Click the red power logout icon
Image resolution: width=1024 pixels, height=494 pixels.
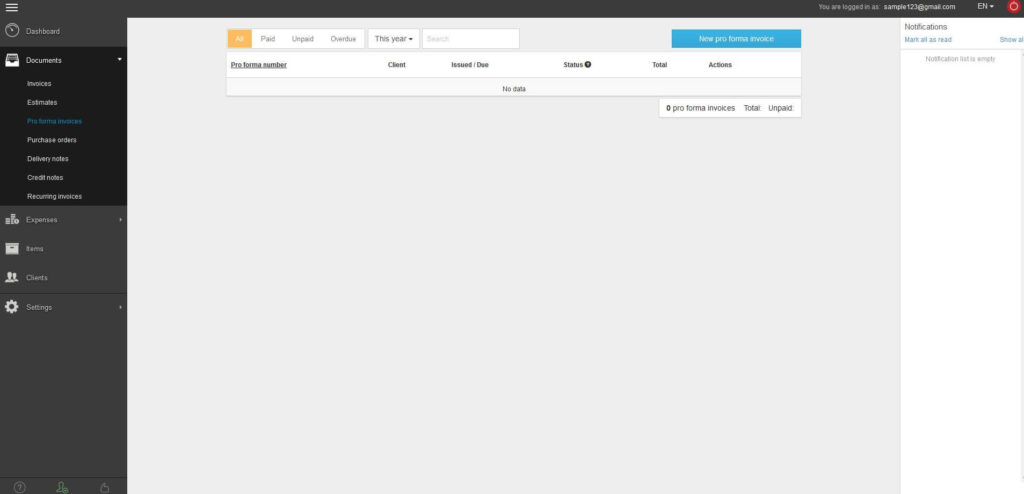1014,7
